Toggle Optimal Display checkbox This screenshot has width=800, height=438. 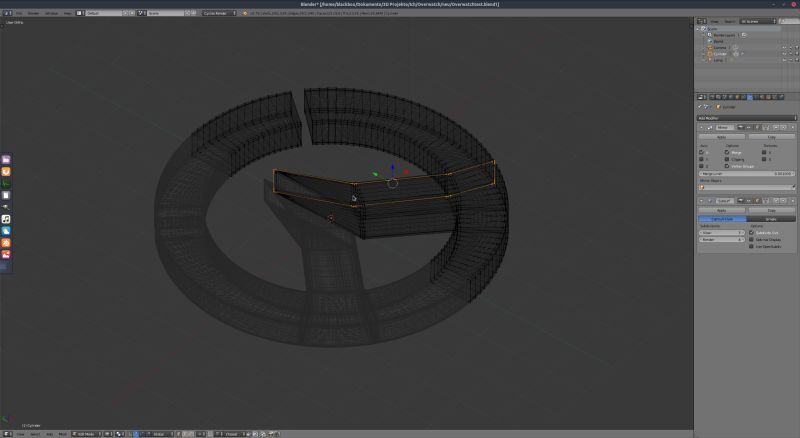click(752, 239)
